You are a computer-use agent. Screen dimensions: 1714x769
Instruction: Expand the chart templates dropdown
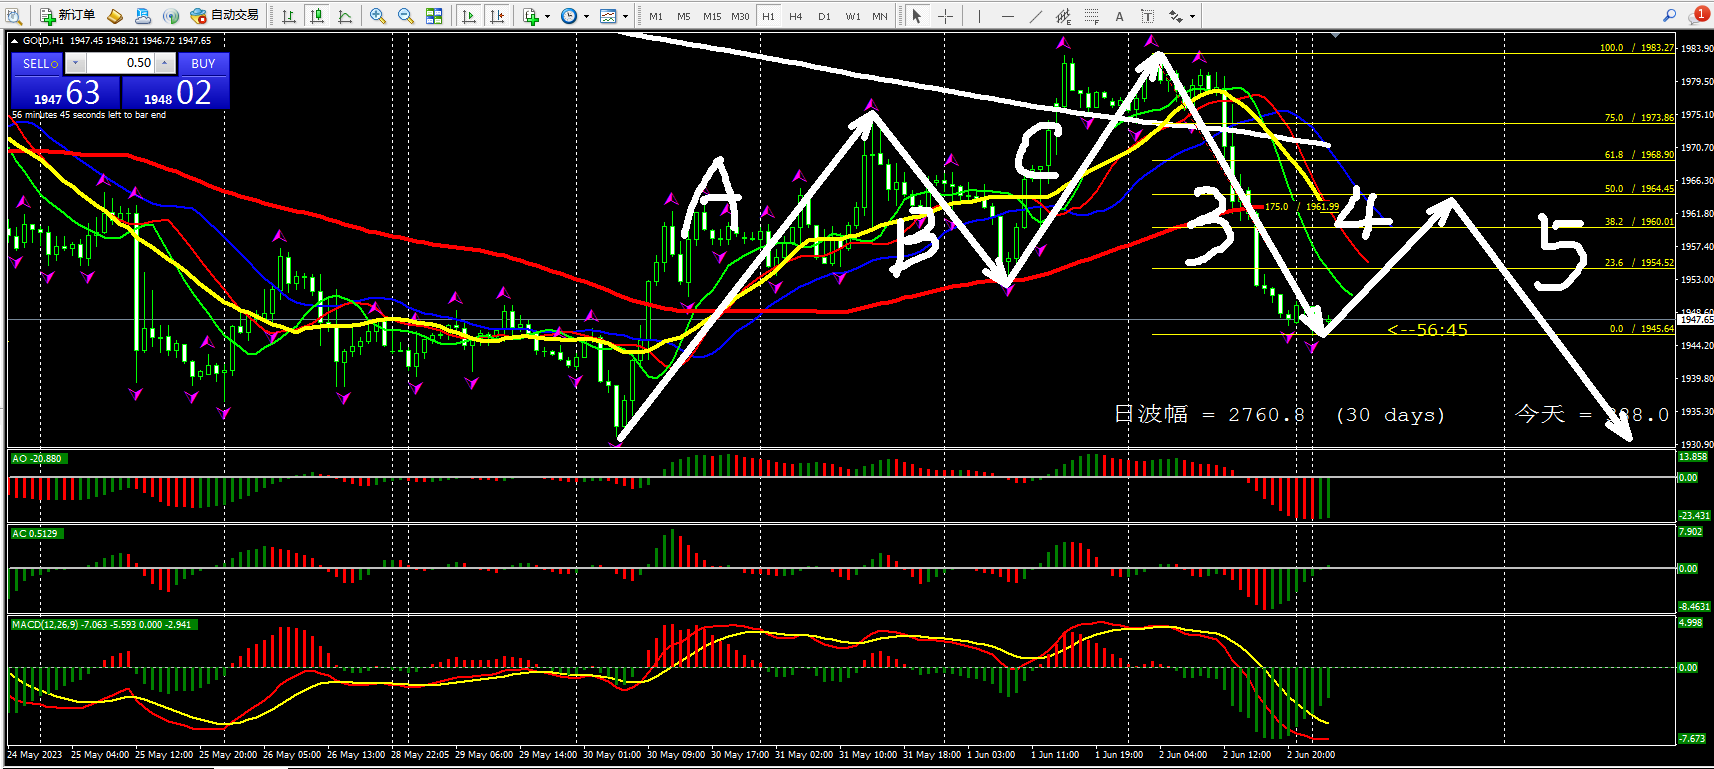pos(626,17)
